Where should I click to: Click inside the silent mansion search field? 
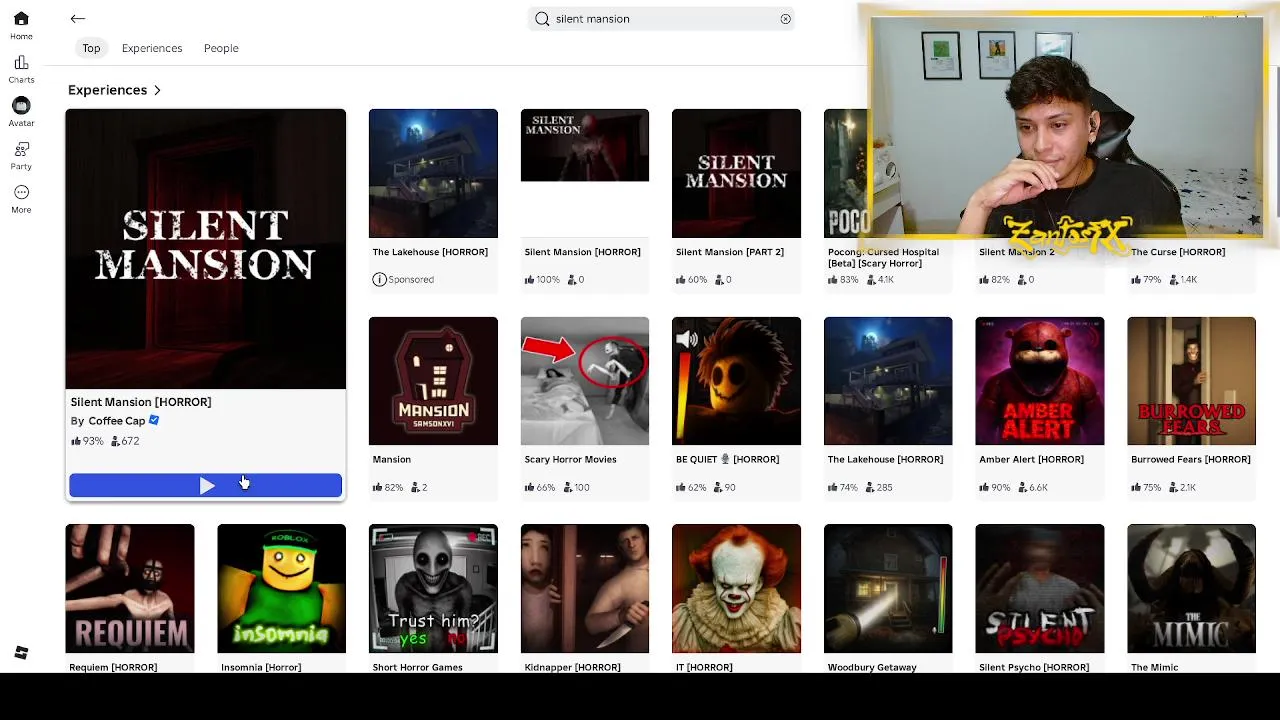click(662, 18)
